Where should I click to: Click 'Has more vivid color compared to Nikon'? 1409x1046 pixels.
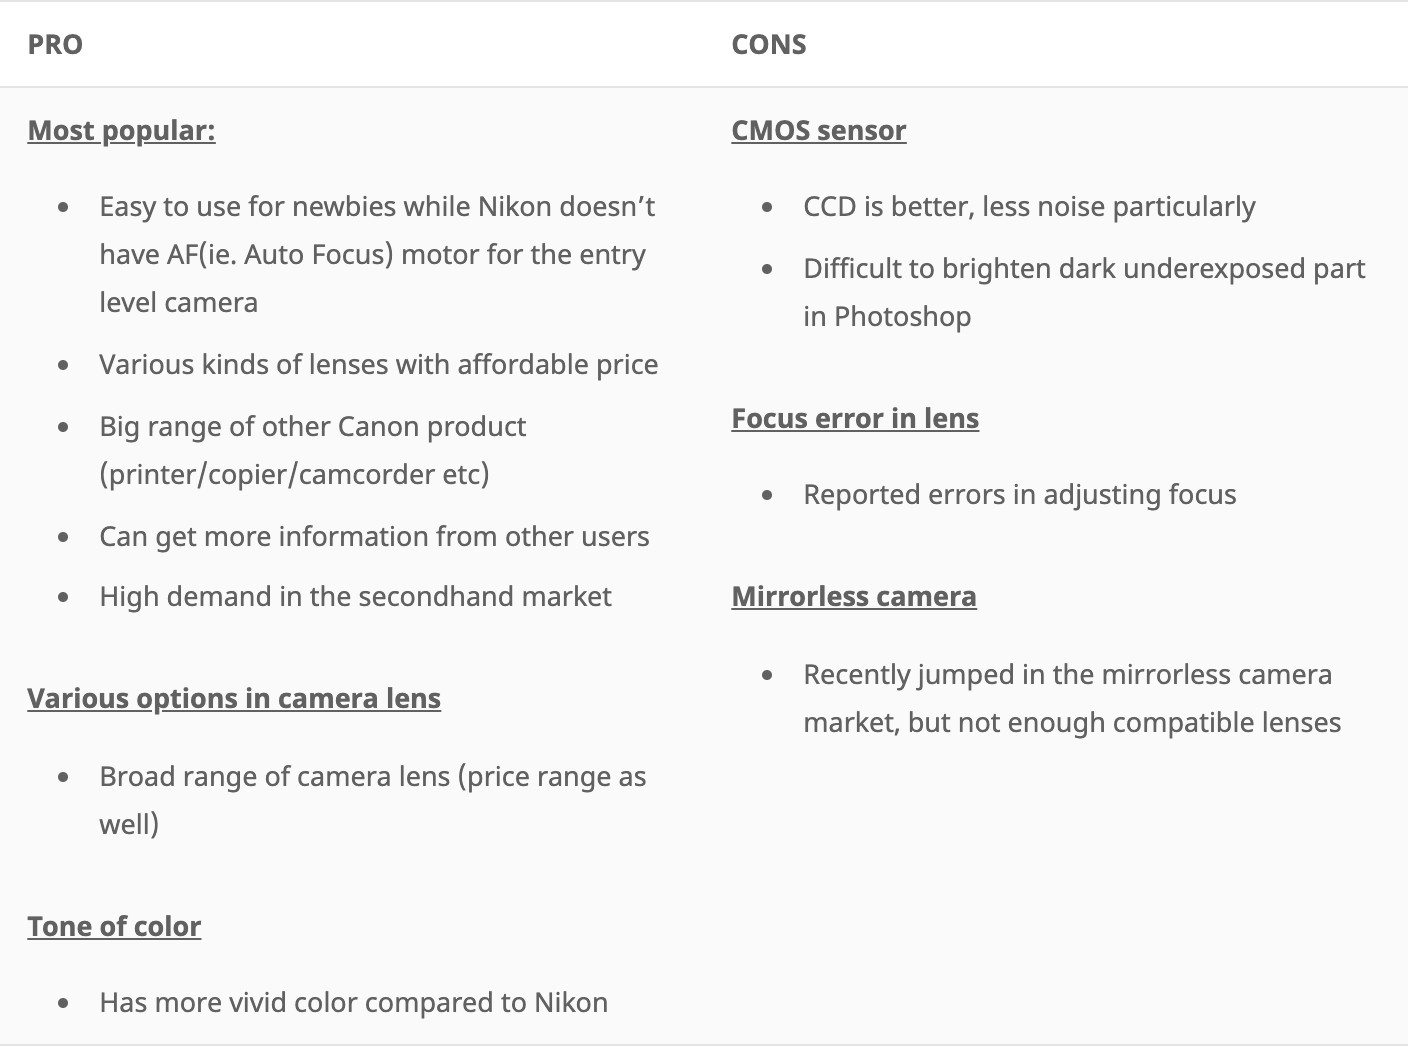354,1003
